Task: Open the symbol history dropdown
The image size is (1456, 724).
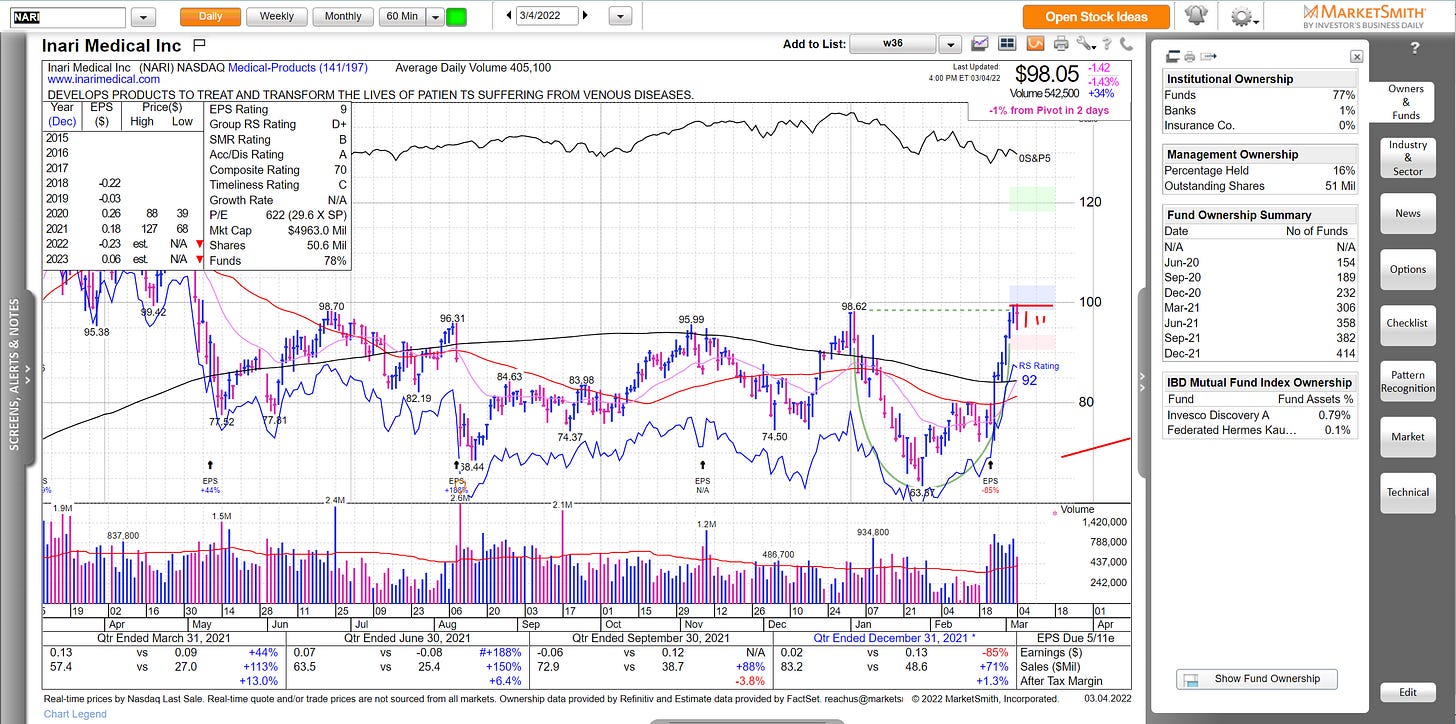Action: tap(144, 17)
